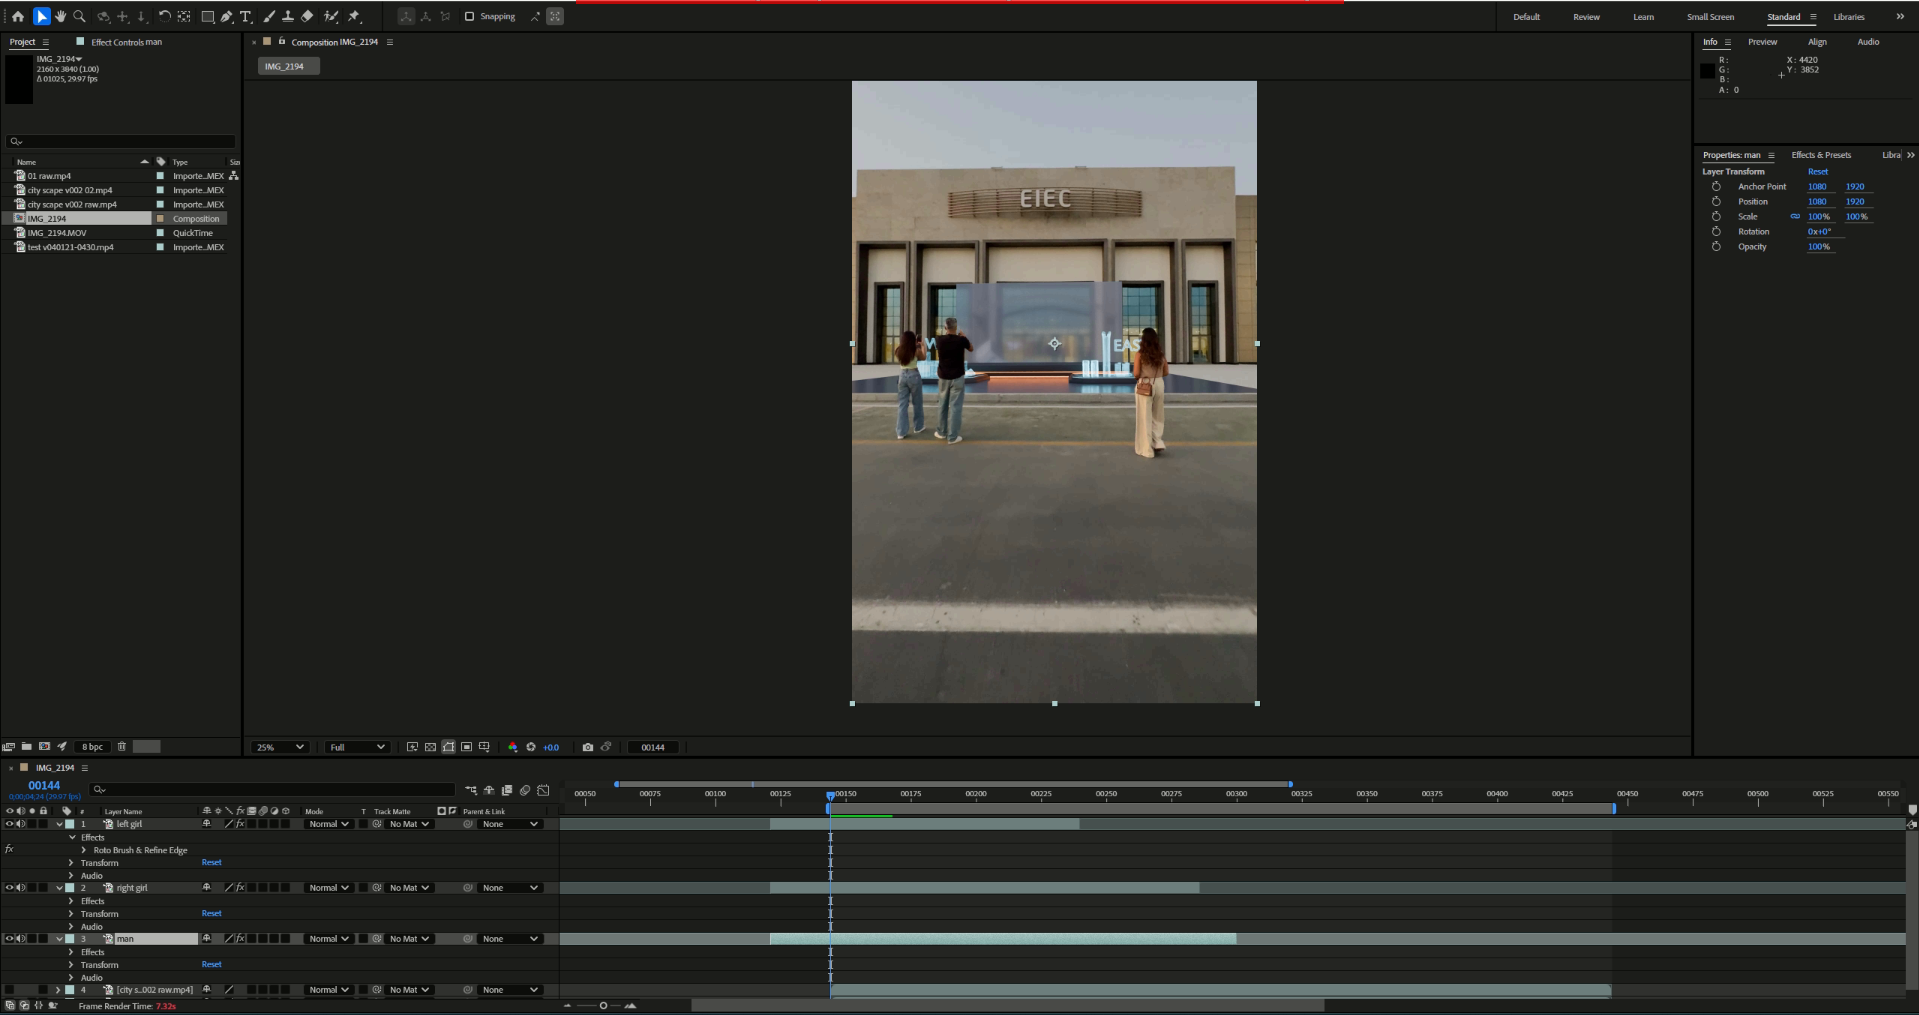
Task: Select the Rotation tool
Action: tap(164, 16)
